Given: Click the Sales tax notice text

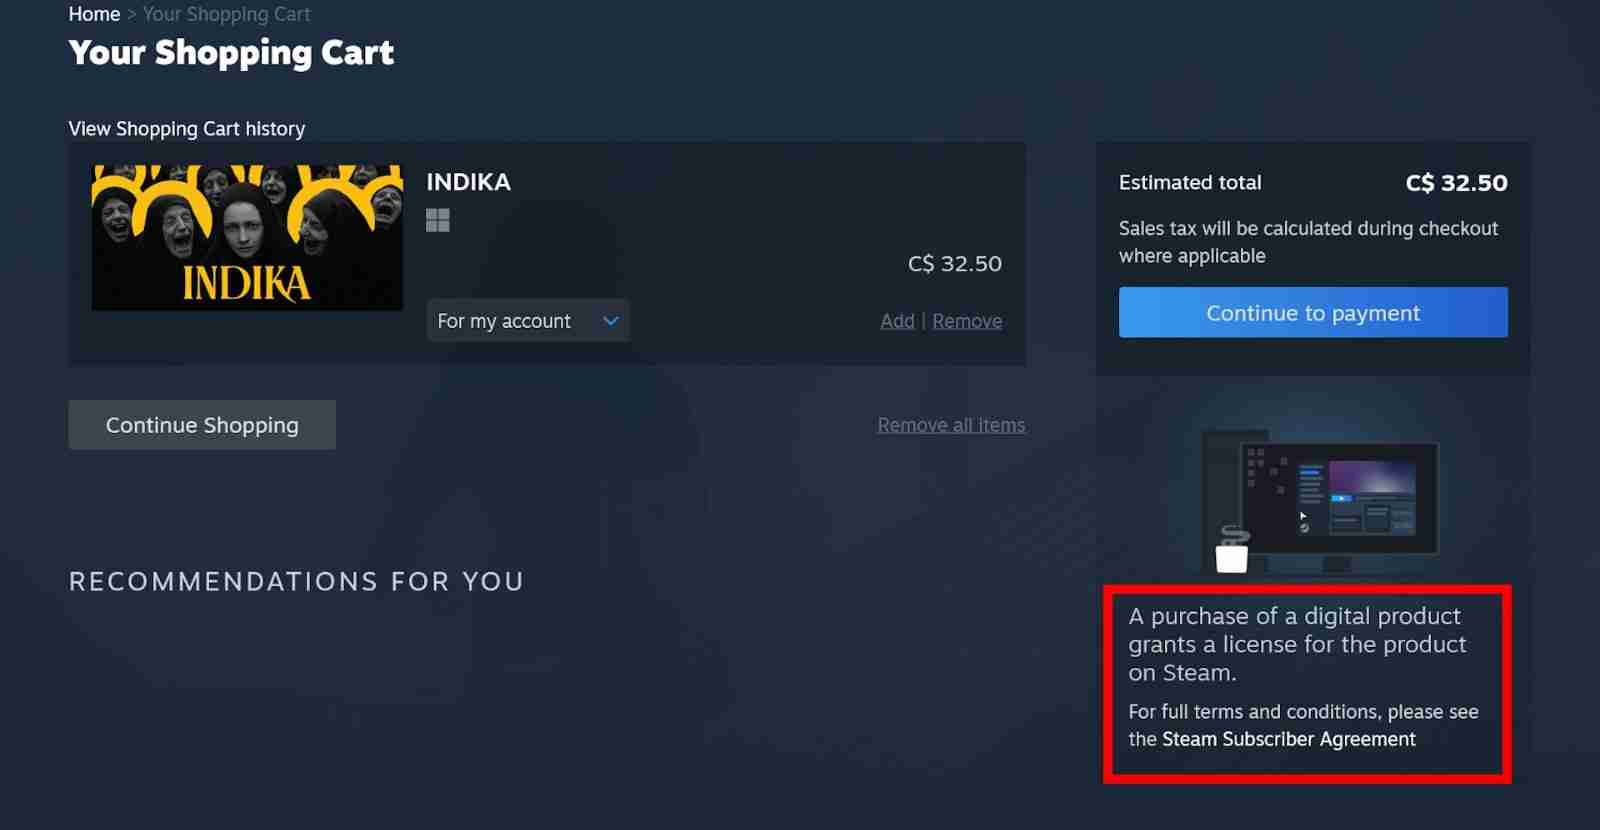Looking at the screenshot, I should [1308, 242].
